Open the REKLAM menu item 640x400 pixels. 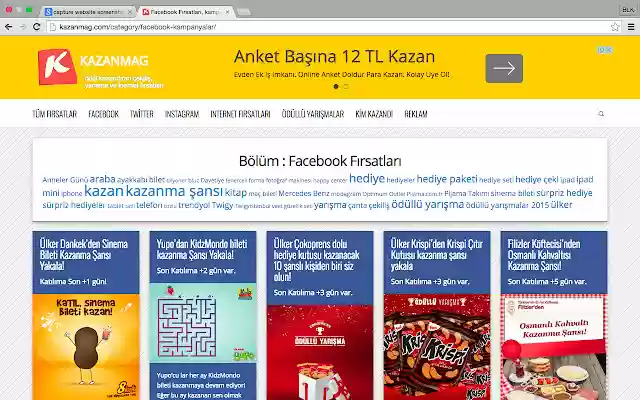416,114
